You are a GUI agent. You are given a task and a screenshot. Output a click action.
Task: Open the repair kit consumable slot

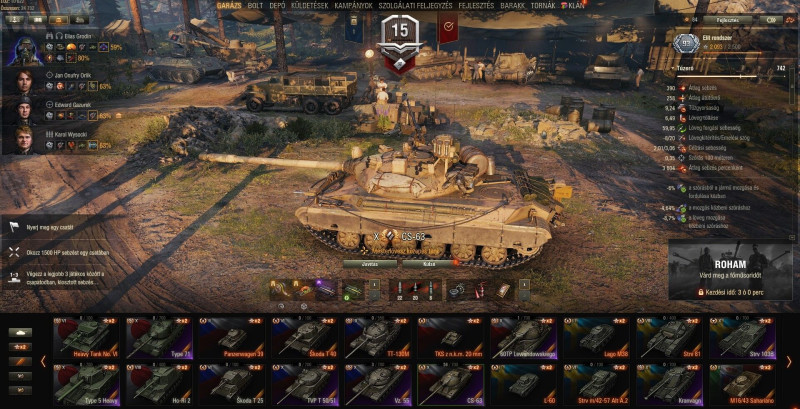coord(457,290)
